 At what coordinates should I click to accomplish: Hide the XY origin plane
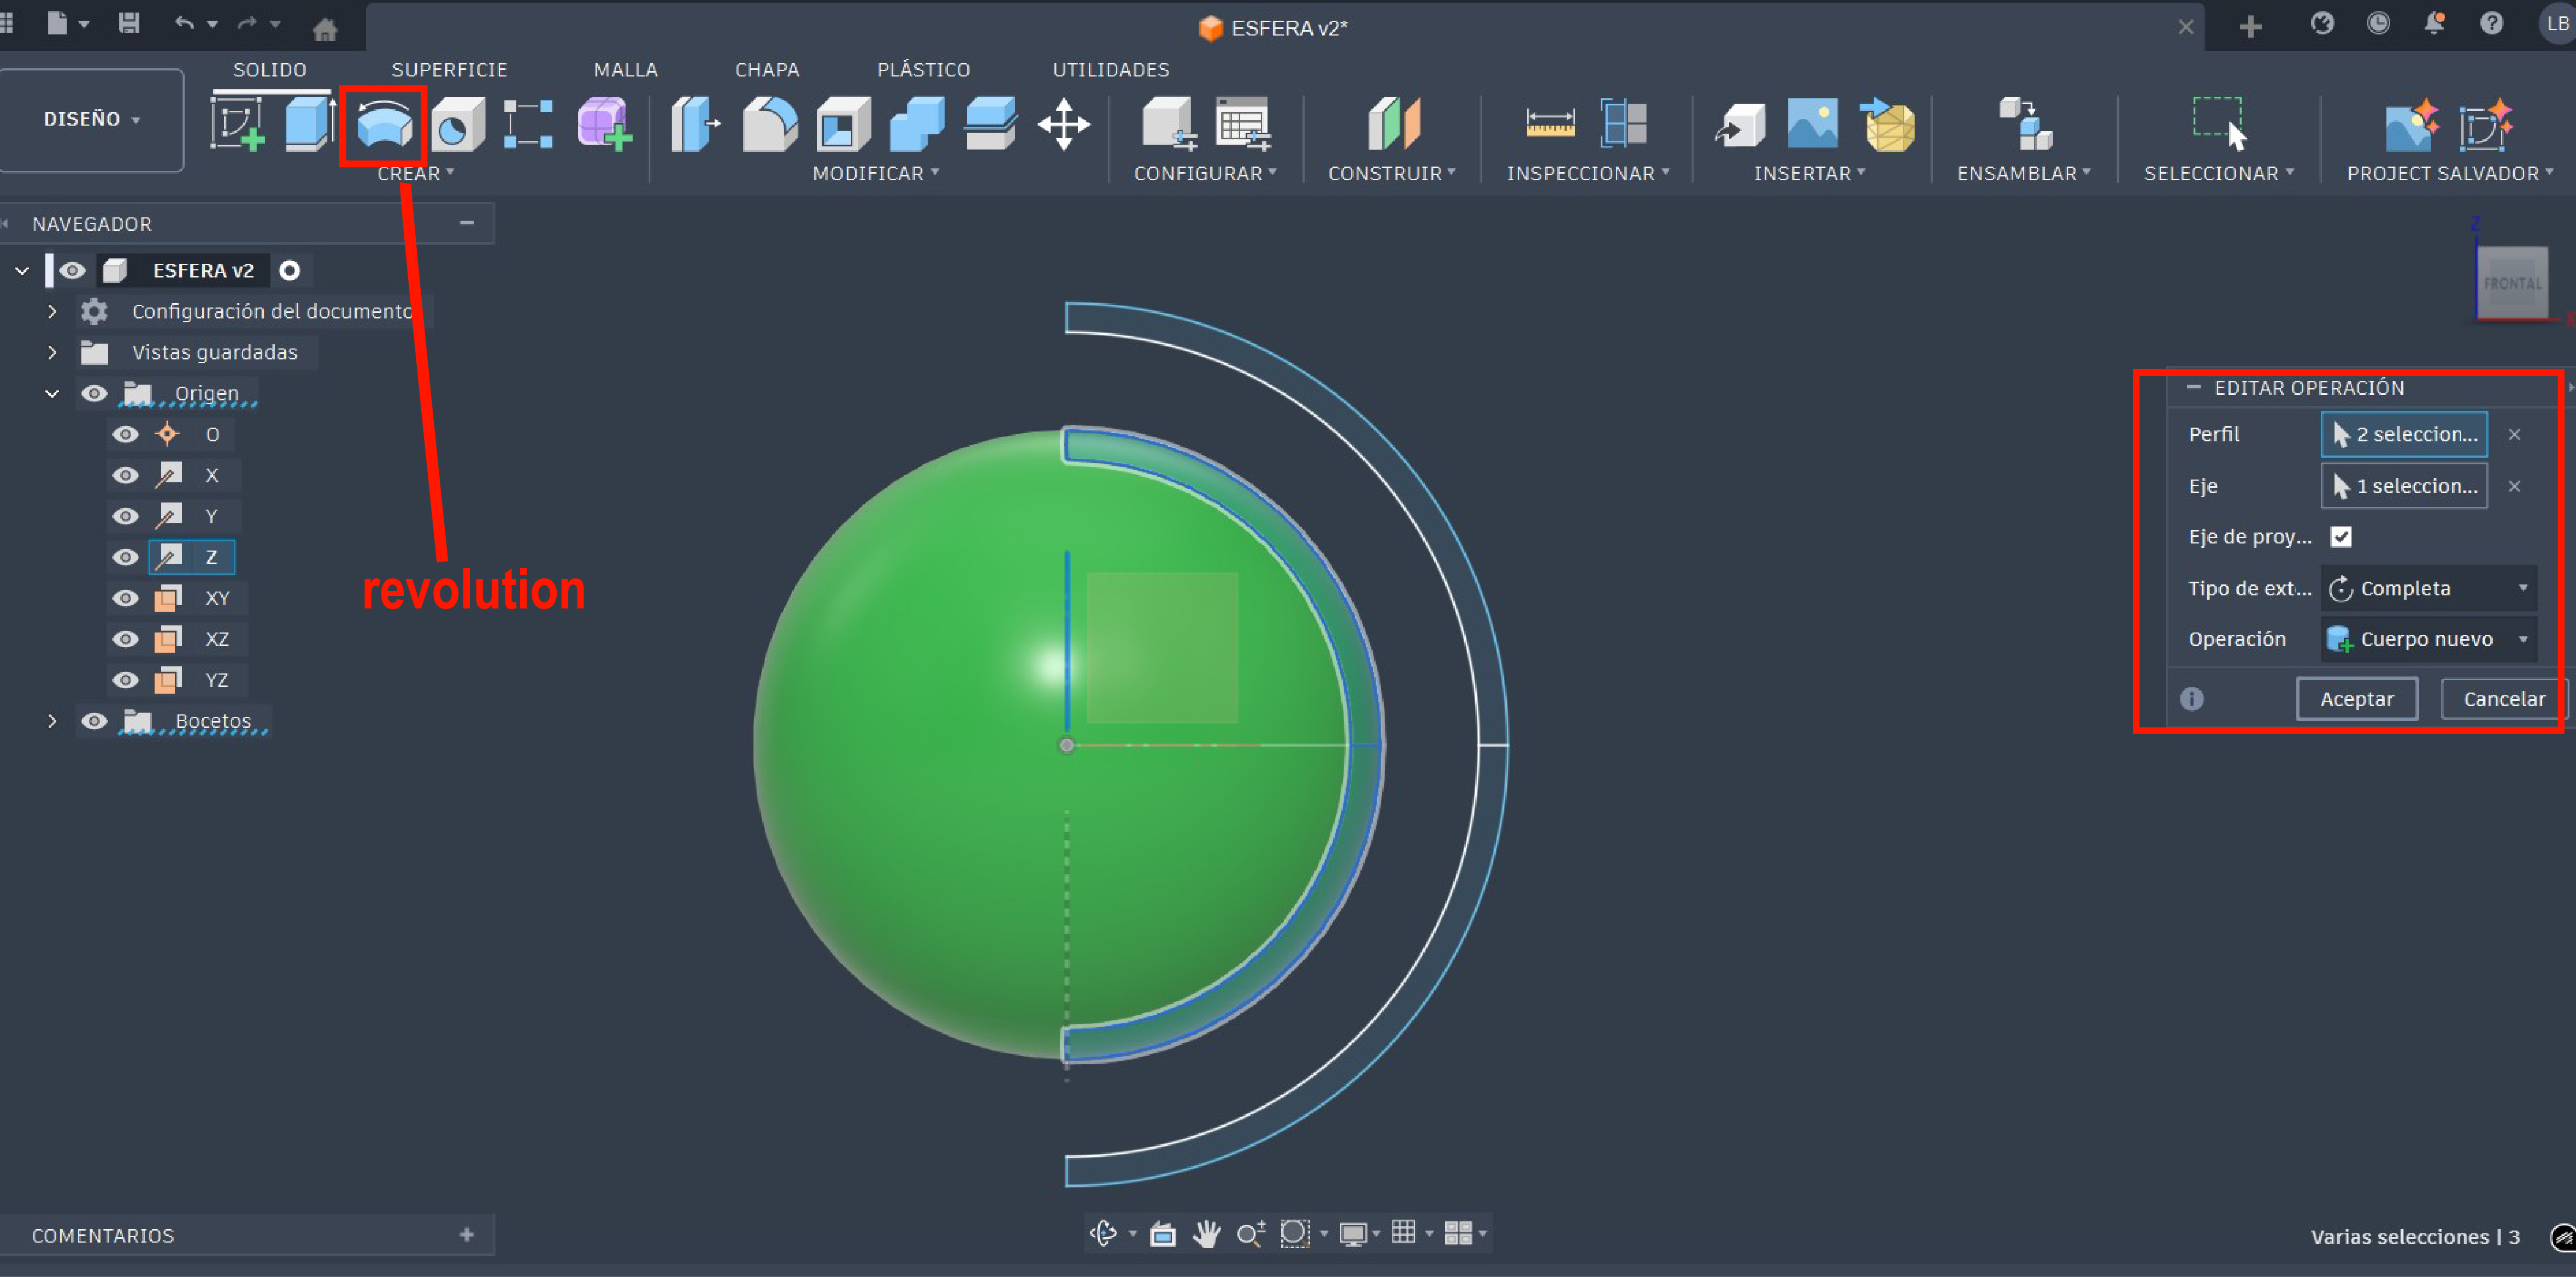tap(125, 598)
